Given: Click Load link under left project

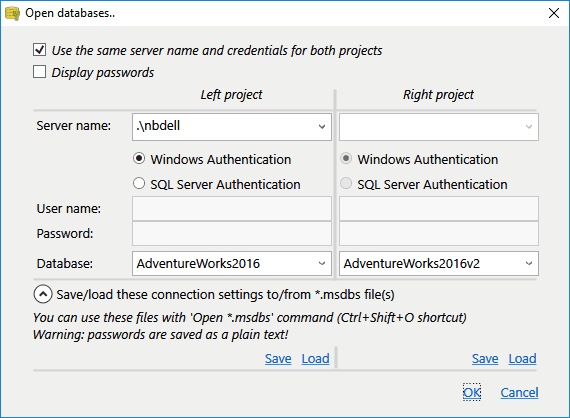Looking at the screenshot, I should pos(316,359).
